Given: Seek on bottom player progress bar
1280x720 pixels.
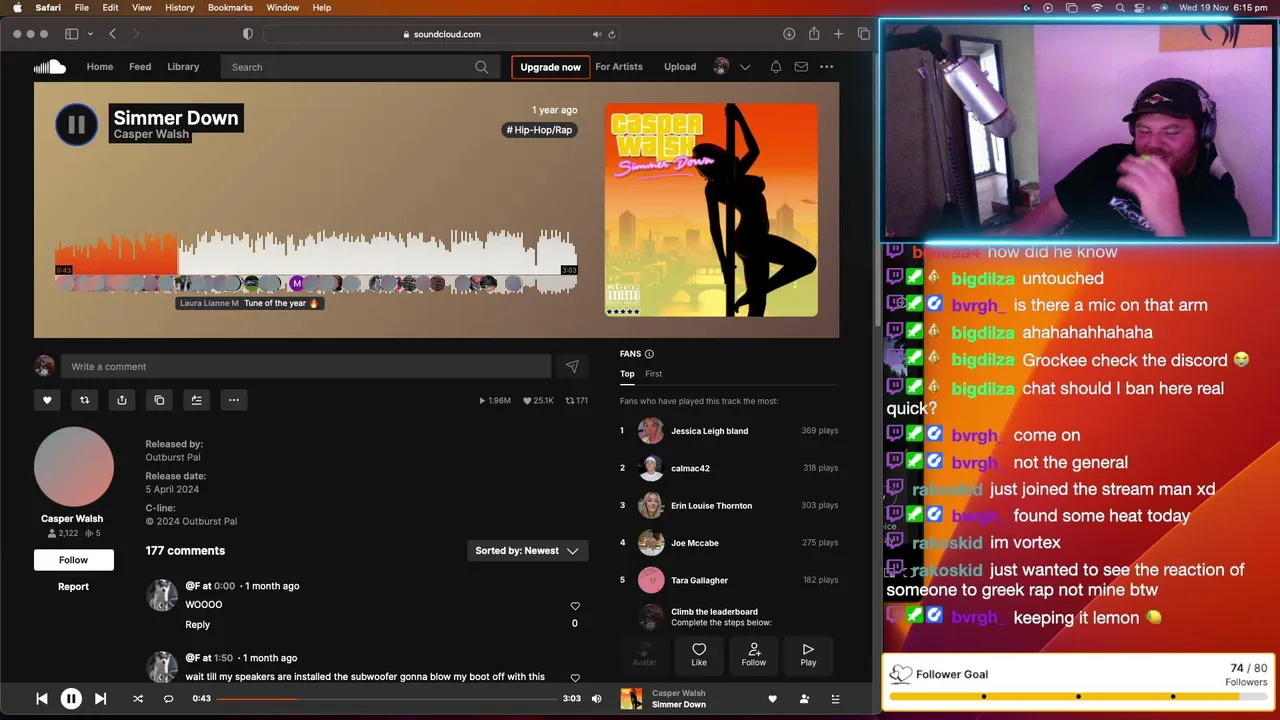Looking at the screenshot, I should click(x=387, y=699).
